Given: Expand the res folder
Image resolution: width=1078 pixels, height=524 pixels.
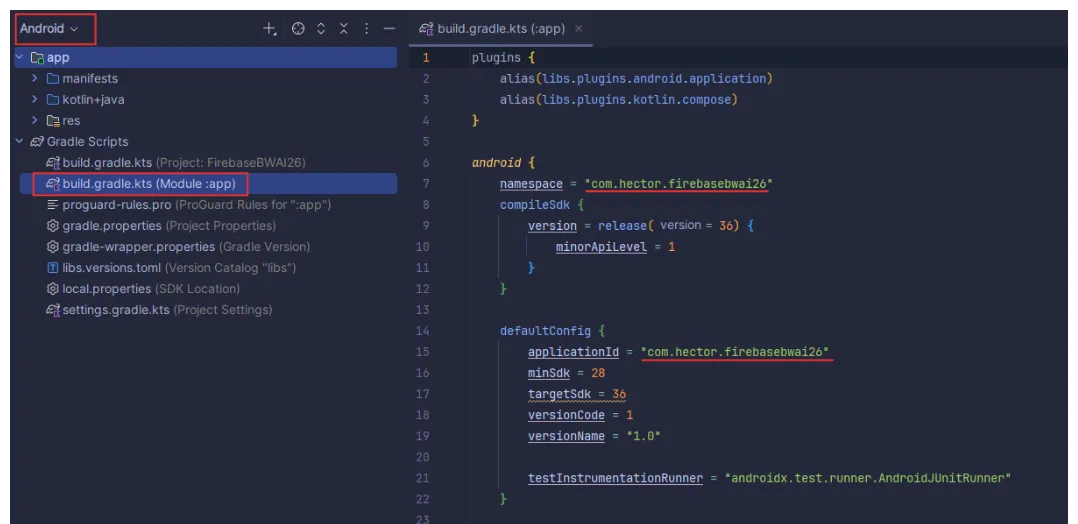Looking at the screenshot, I should [34, 120].
